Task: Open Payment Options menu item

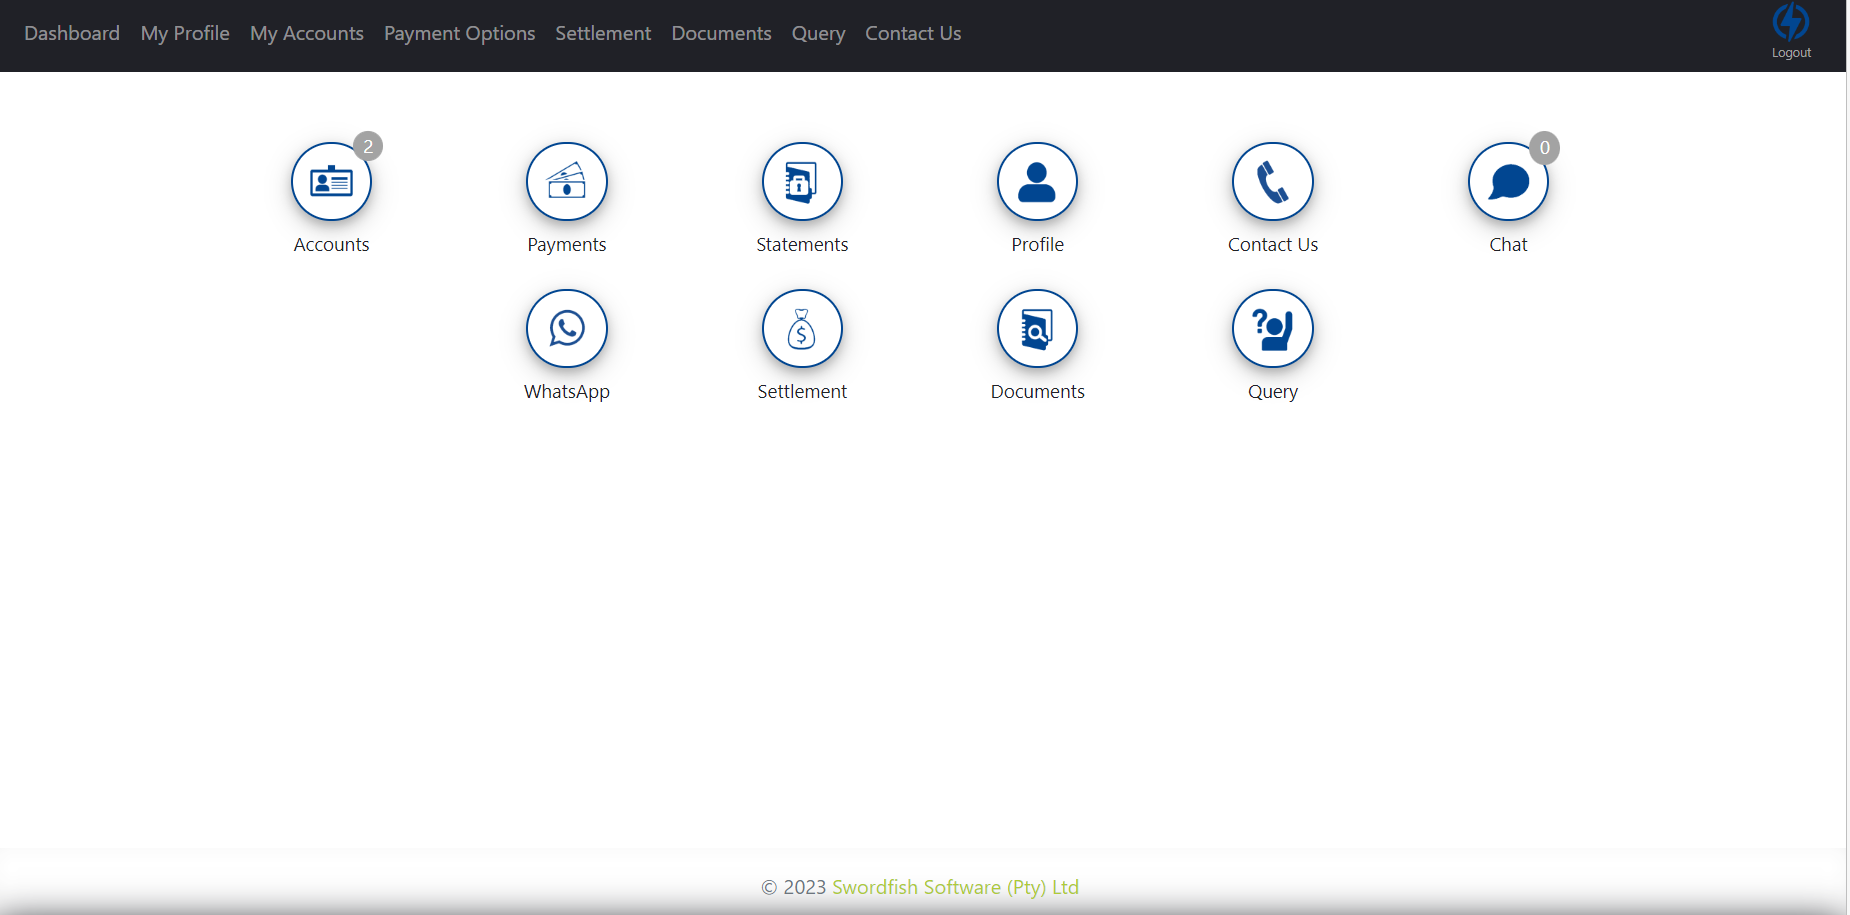Action: tap(459, 33)
